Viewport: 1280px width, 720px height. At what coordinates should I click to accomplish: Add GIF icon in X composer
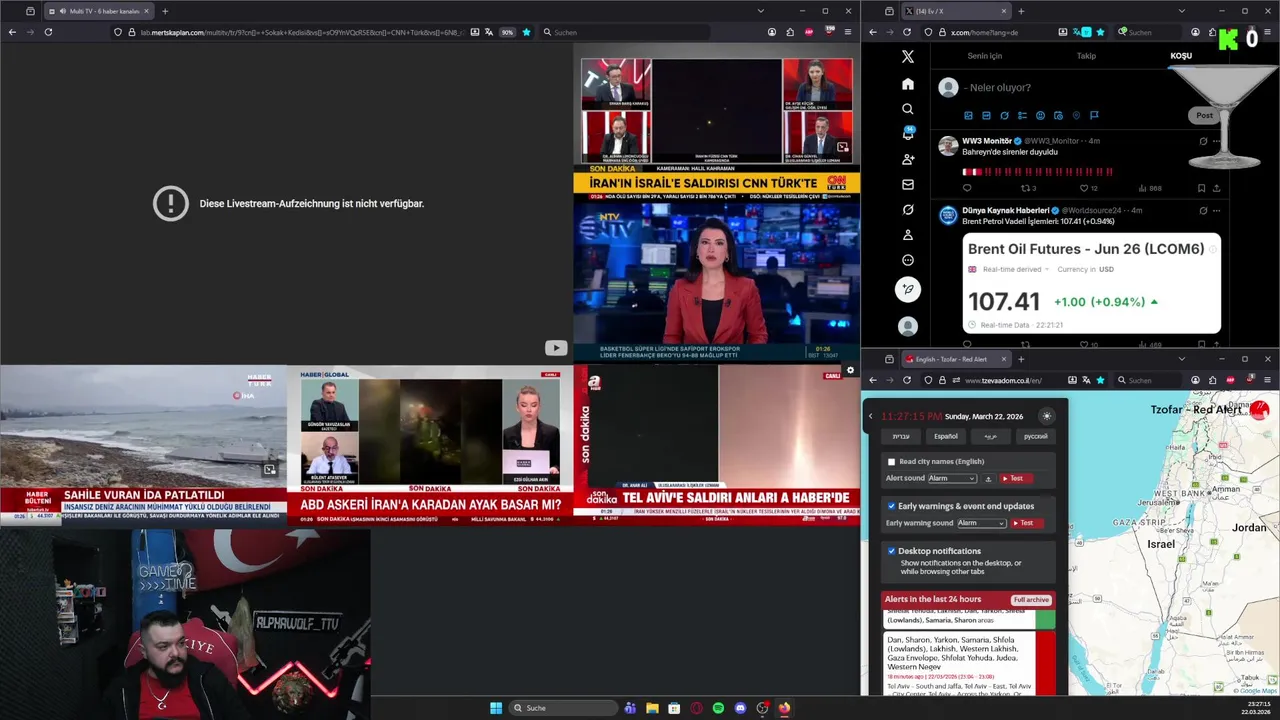point(986,115)
